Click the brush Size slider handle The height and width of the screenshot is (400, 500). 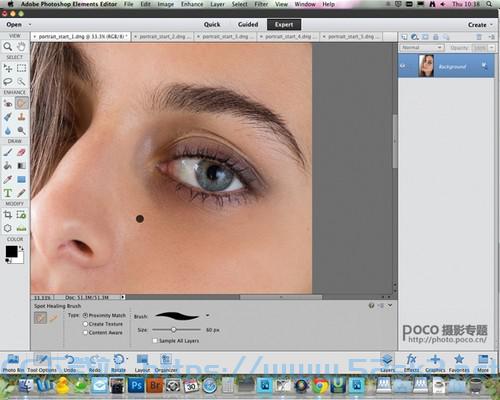pos(173,330)
